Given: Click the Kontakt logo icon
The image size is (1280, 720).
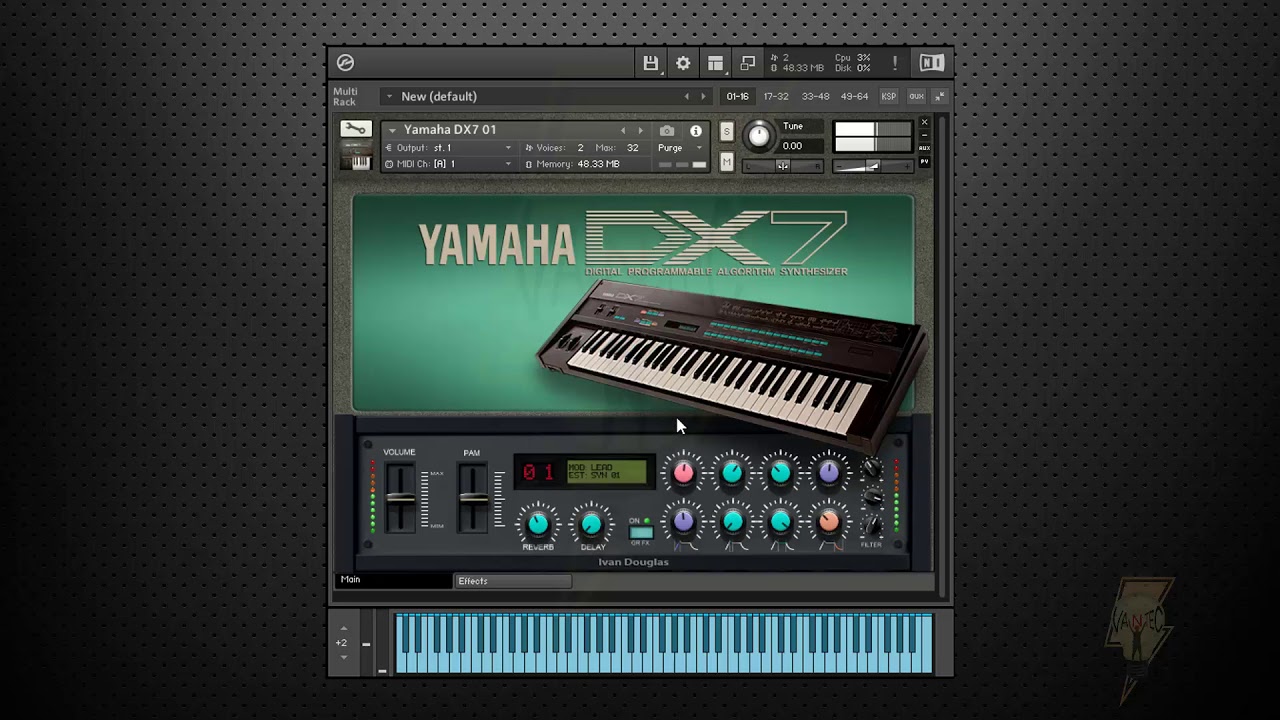Looking at the screenshot, I should tap(346, 63).
